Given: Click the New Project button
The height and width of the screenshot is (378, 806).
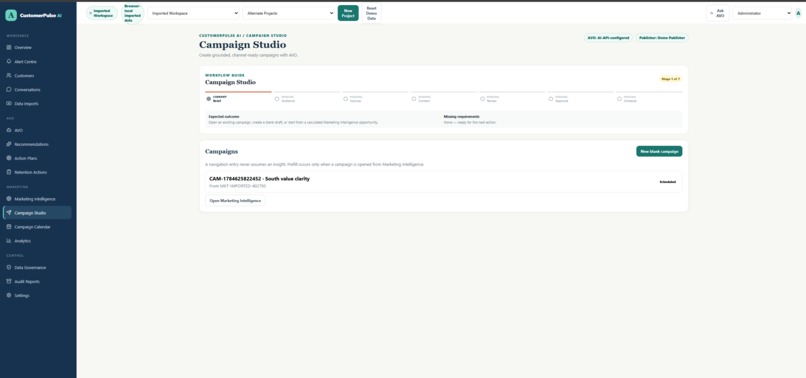Looking at the screenshot, I should coord(348,13).
